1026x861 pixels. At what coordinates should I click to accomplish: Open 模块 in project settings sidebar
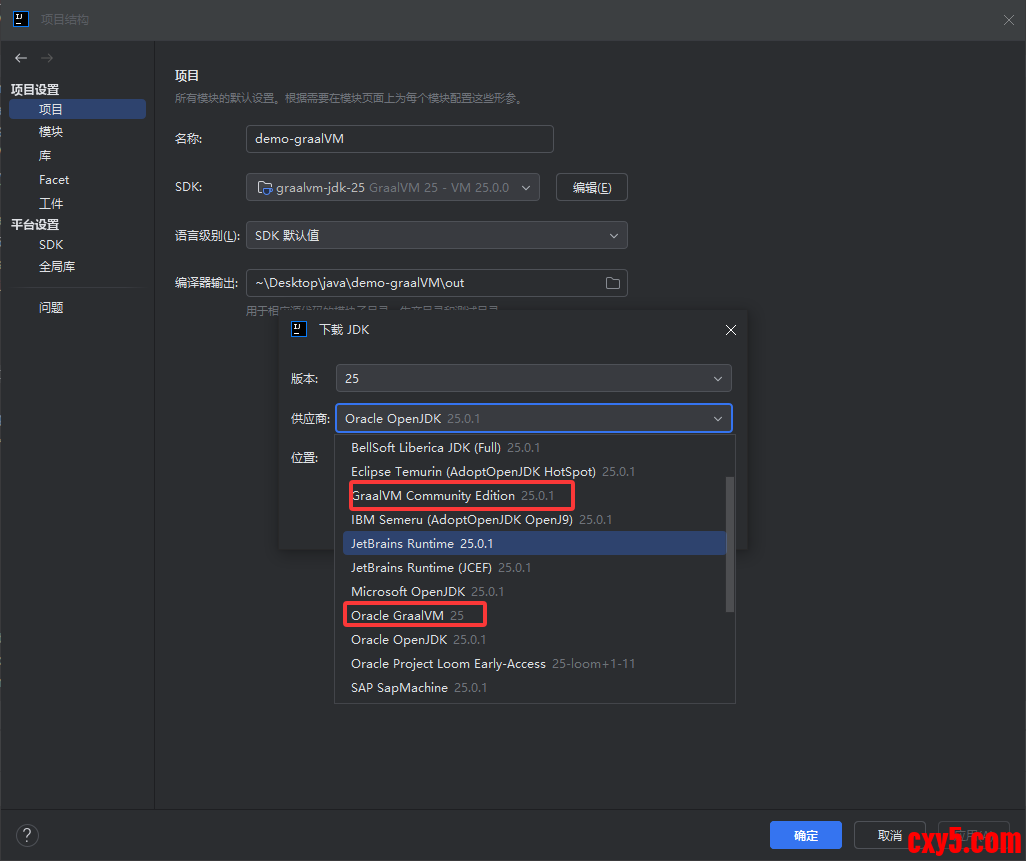coord(51,132)
